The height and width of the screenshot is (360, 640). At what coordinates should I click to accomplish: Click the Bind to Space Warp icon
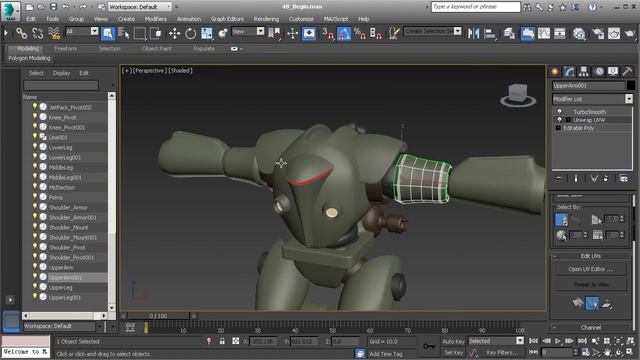pos(54,33)
